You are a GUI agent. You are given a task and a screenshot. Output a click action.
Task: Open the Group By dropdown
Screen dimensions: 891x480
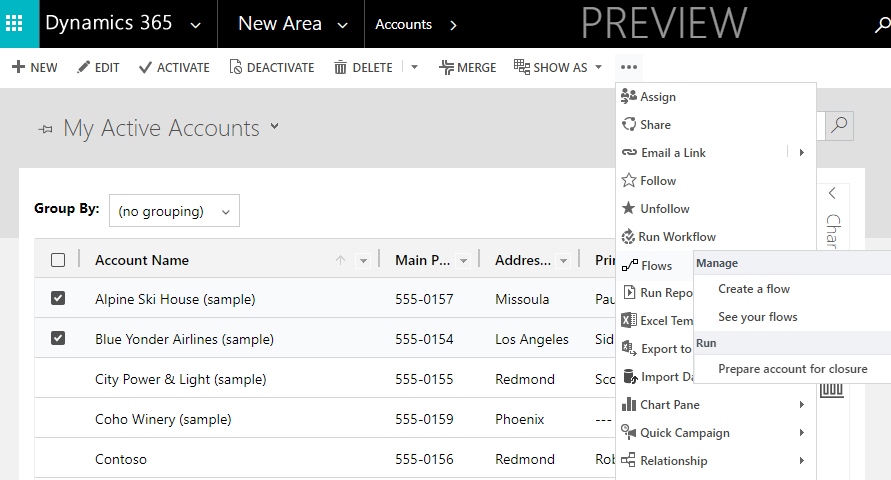point(174,211)
